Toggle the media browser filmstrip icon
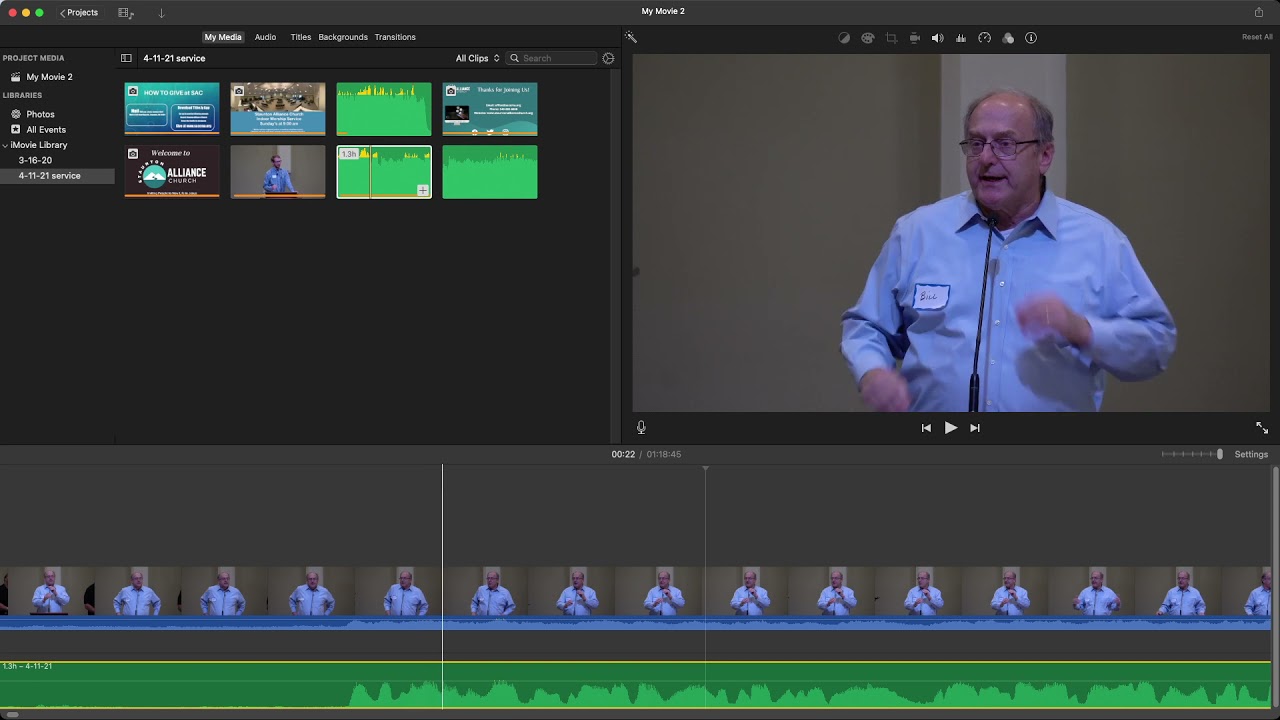The image size is (1280, 720). click(125, 13)
